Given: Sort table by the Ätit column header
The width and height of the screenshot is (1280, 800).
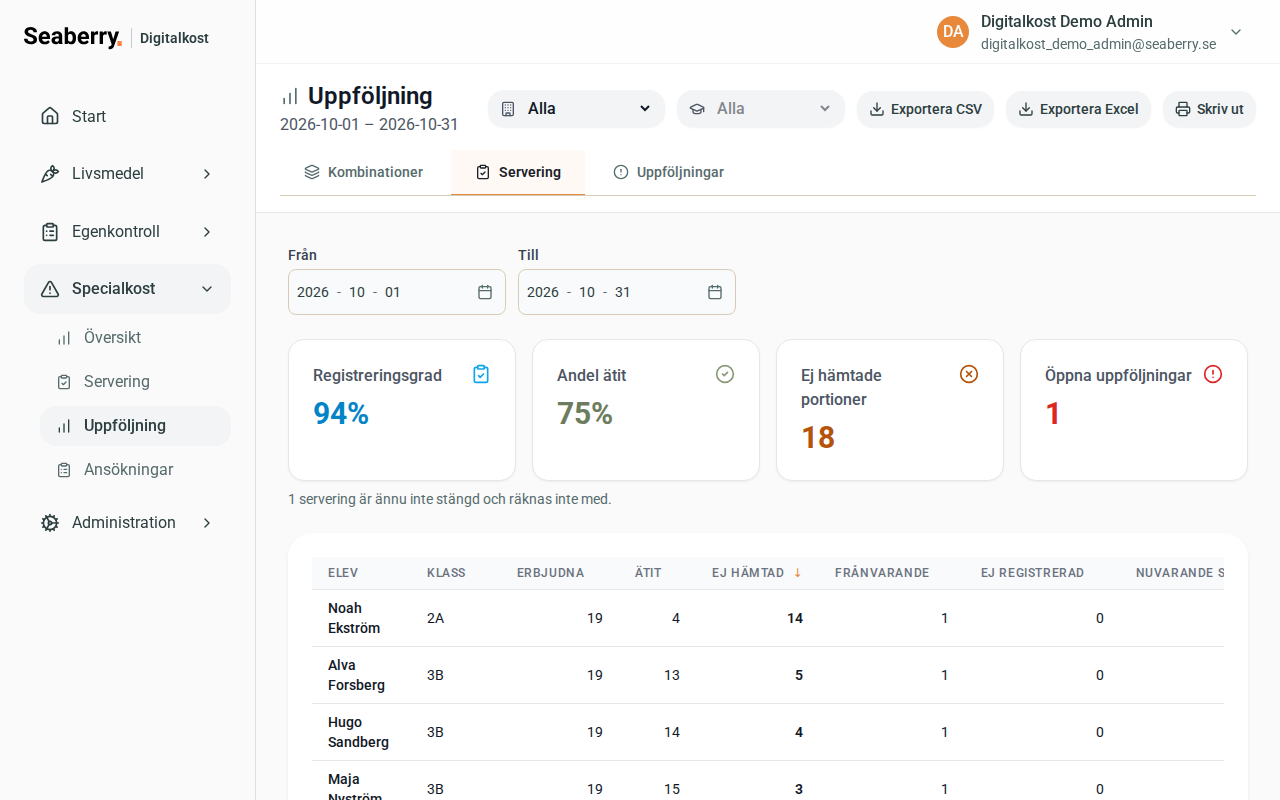Looking at the screenshot, I should click(x=648, y=573).
